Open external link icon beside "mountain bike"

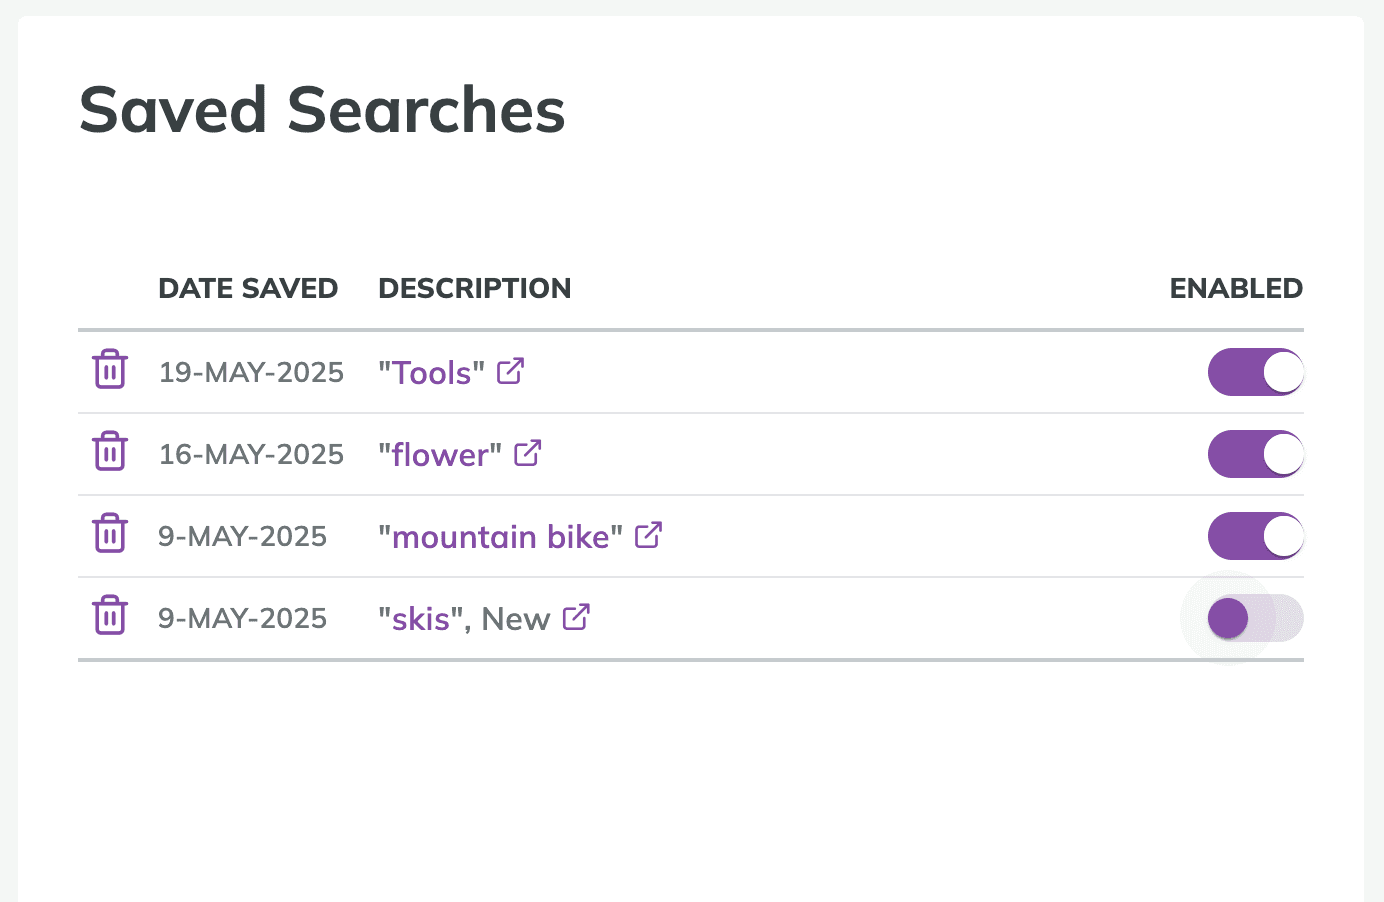(649, 535)
